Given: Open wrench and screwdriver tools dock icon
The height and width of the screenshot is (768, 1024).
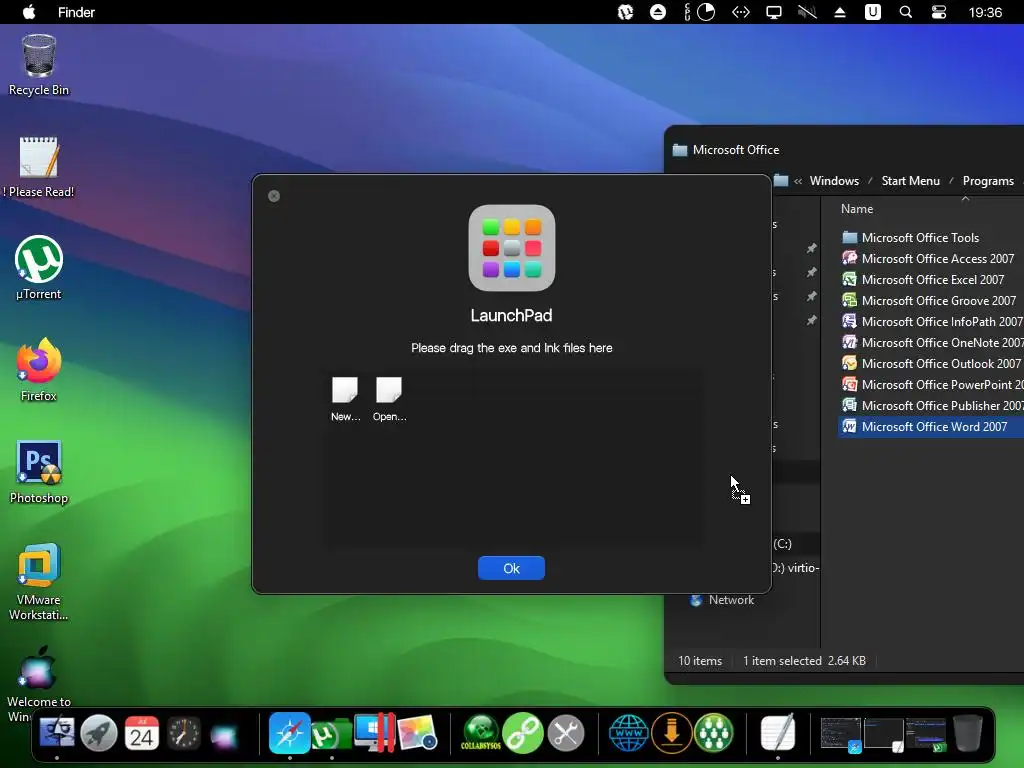Looking at the screenshot, I should [x=566, y=733].
